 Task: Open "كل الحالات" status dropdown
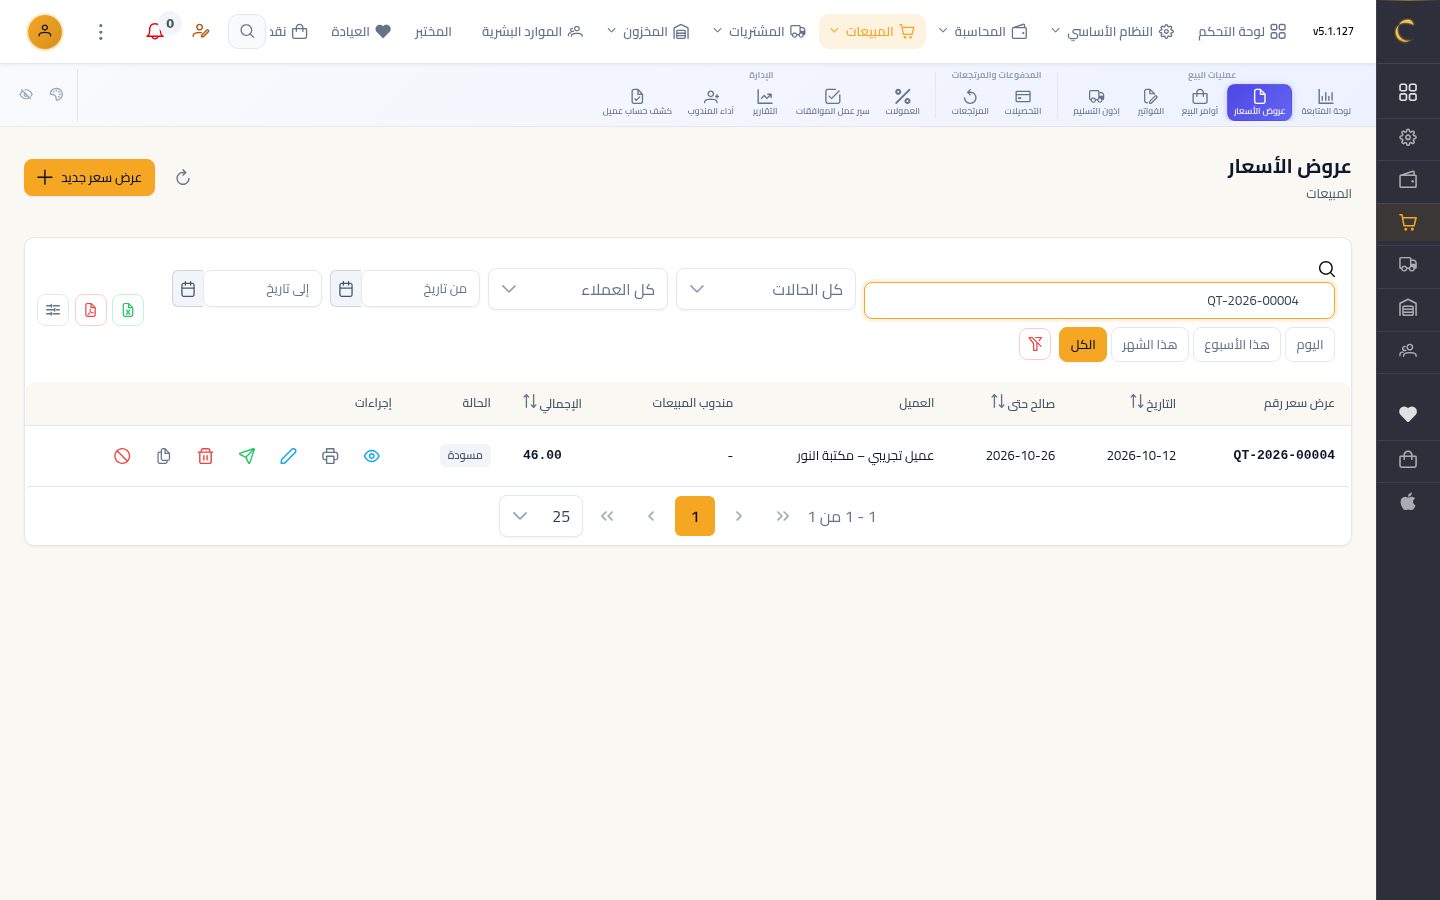point(766,289)
